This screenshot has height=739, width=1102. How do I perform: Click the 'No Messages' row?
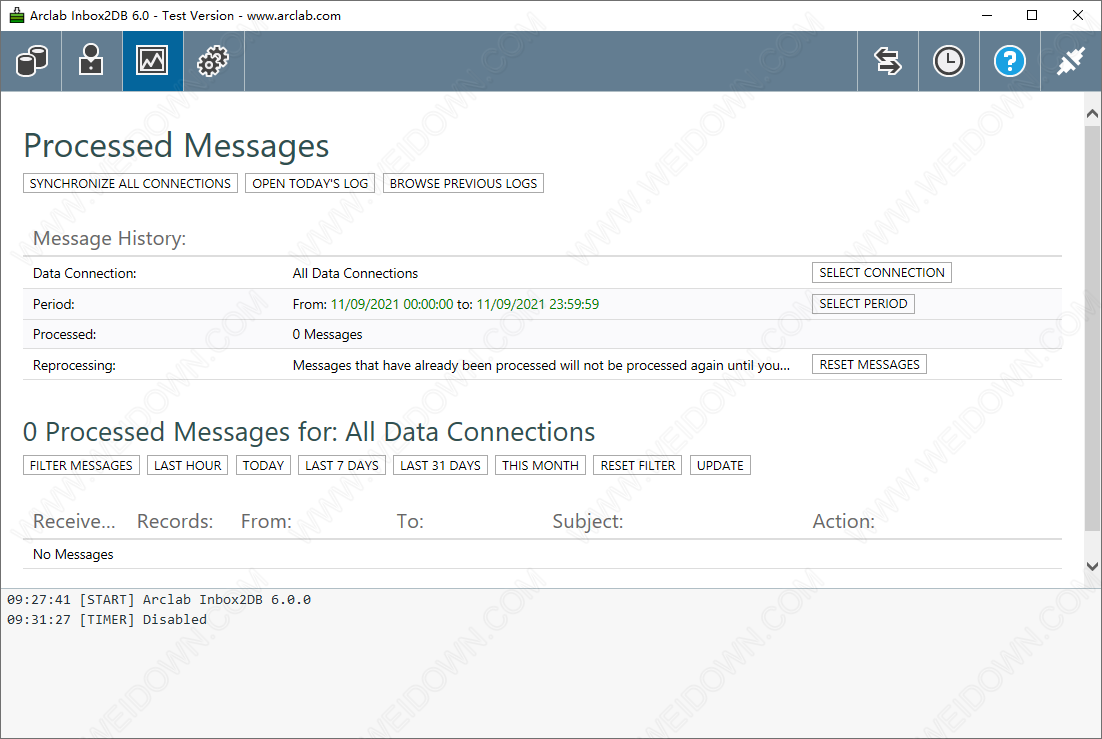pos(542,555)
